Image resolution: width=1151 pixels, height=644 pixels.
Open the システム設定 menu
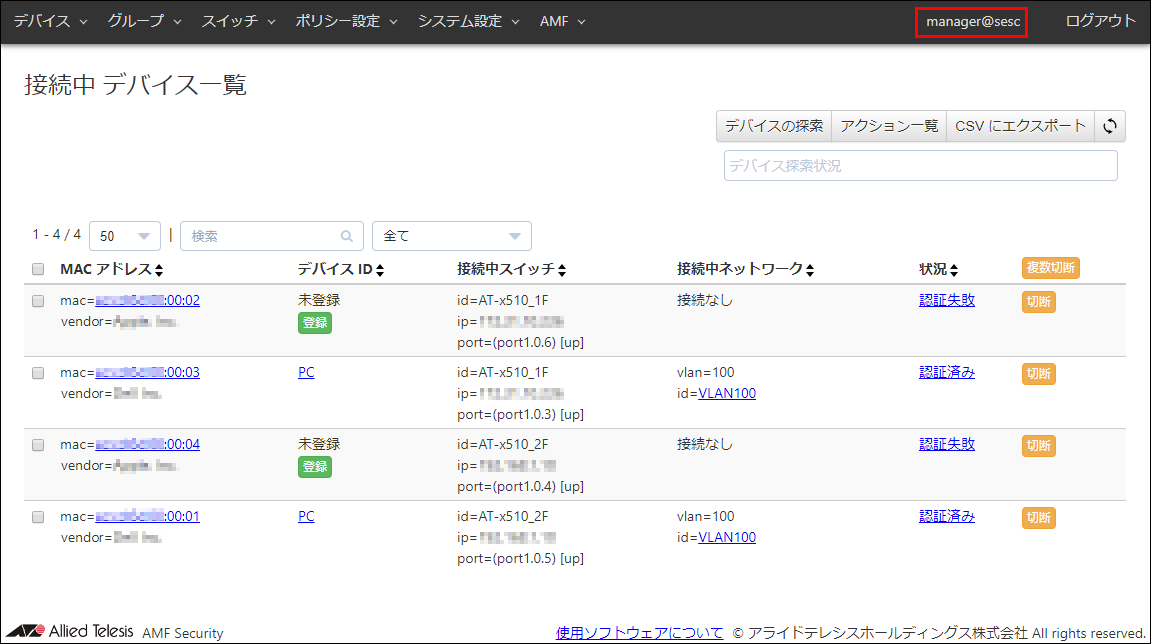click(468, 21)
